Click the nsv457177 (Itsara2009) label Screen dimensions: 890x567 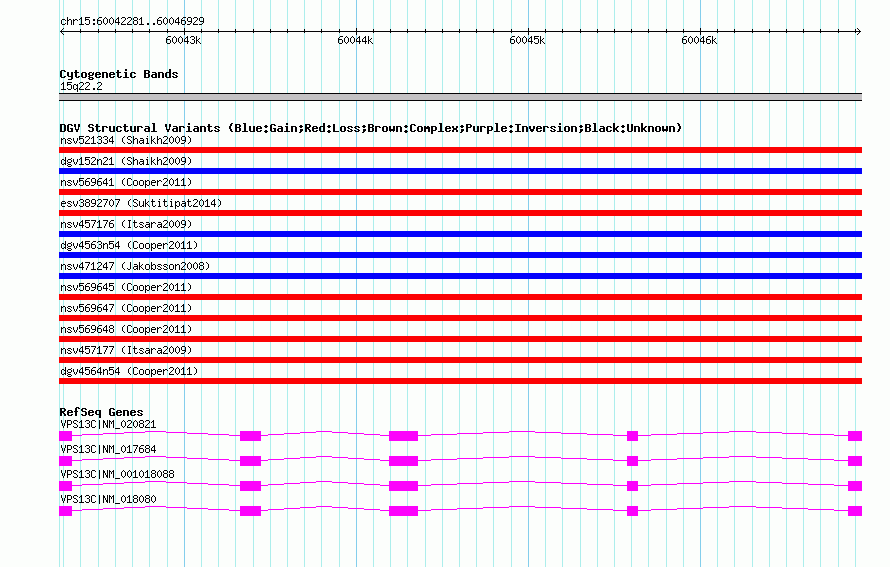[126, 350]
